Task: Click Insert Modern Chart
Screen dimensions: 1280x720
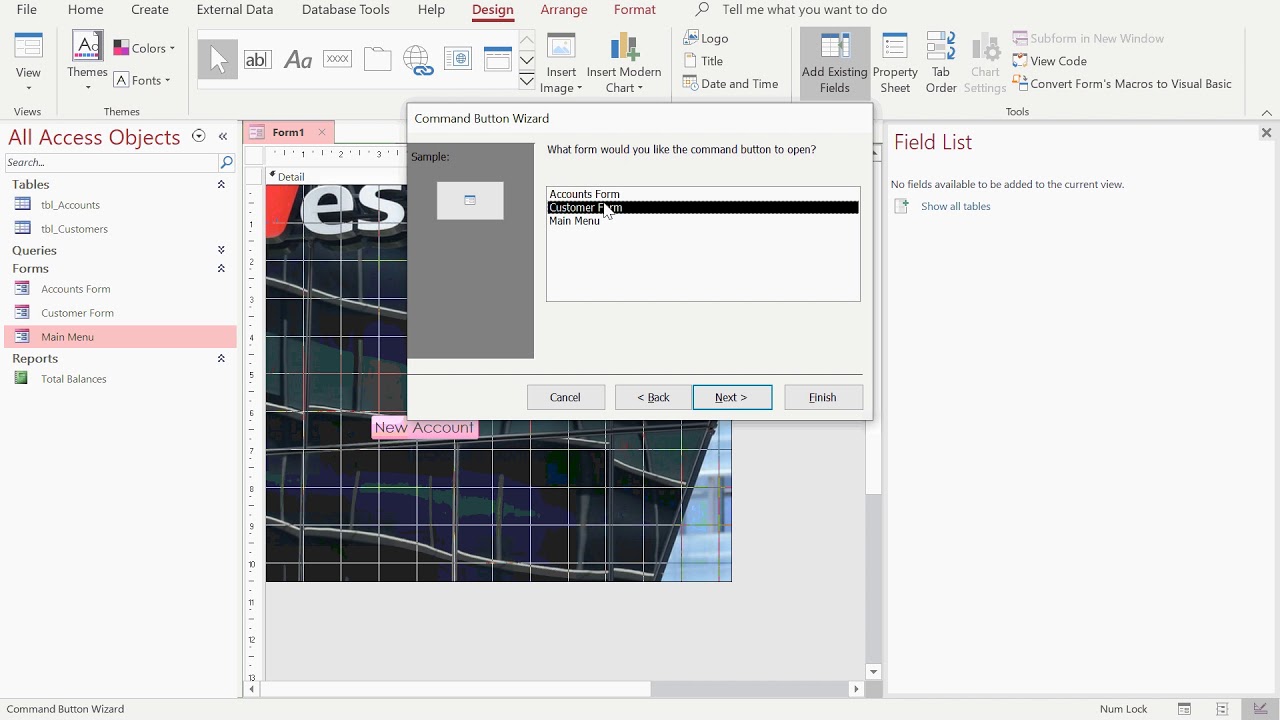Action: [x=624, y=62]
